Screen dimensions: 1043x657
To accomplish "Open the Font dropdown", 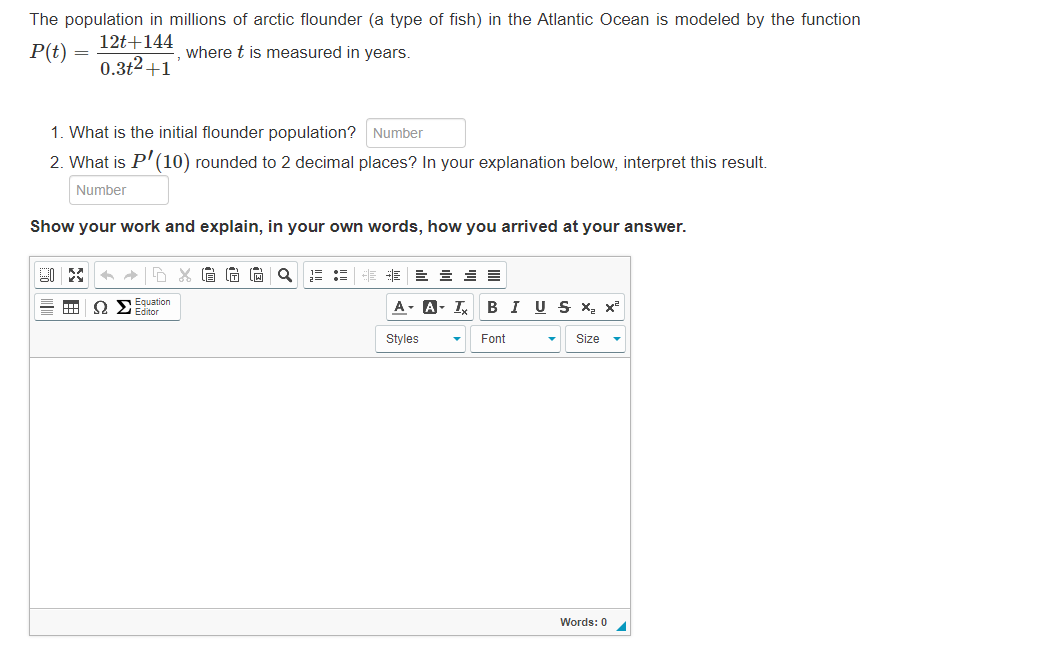I will coord(515,339).
